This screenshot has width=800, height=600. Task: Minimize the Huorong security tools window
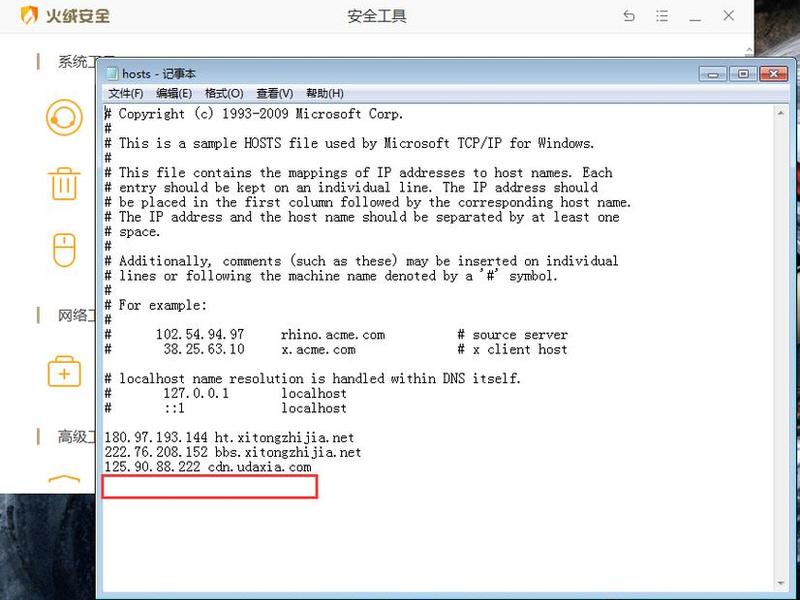point(695,19)
